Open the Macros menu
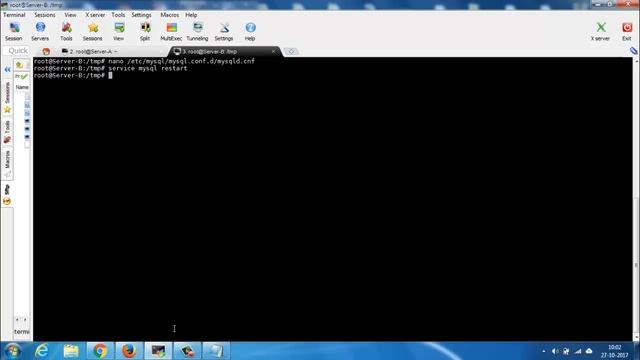Viewport: 640px width, 360px height. pyautogui.click(x=169, y=15)
